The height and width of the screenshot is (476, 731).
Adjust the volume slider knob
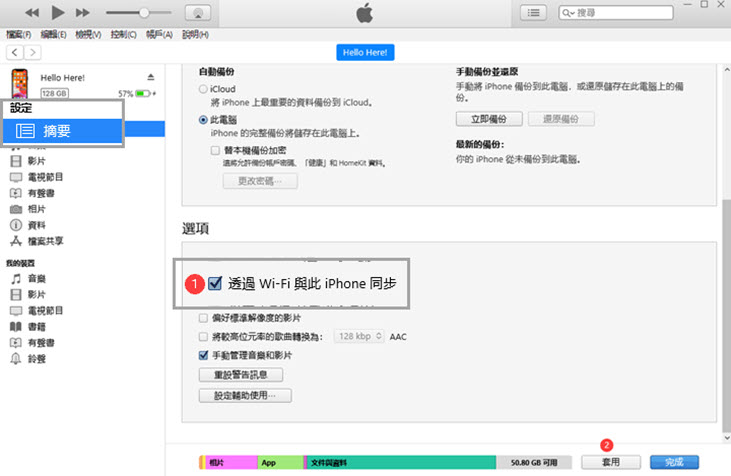[x=144, y=13]
